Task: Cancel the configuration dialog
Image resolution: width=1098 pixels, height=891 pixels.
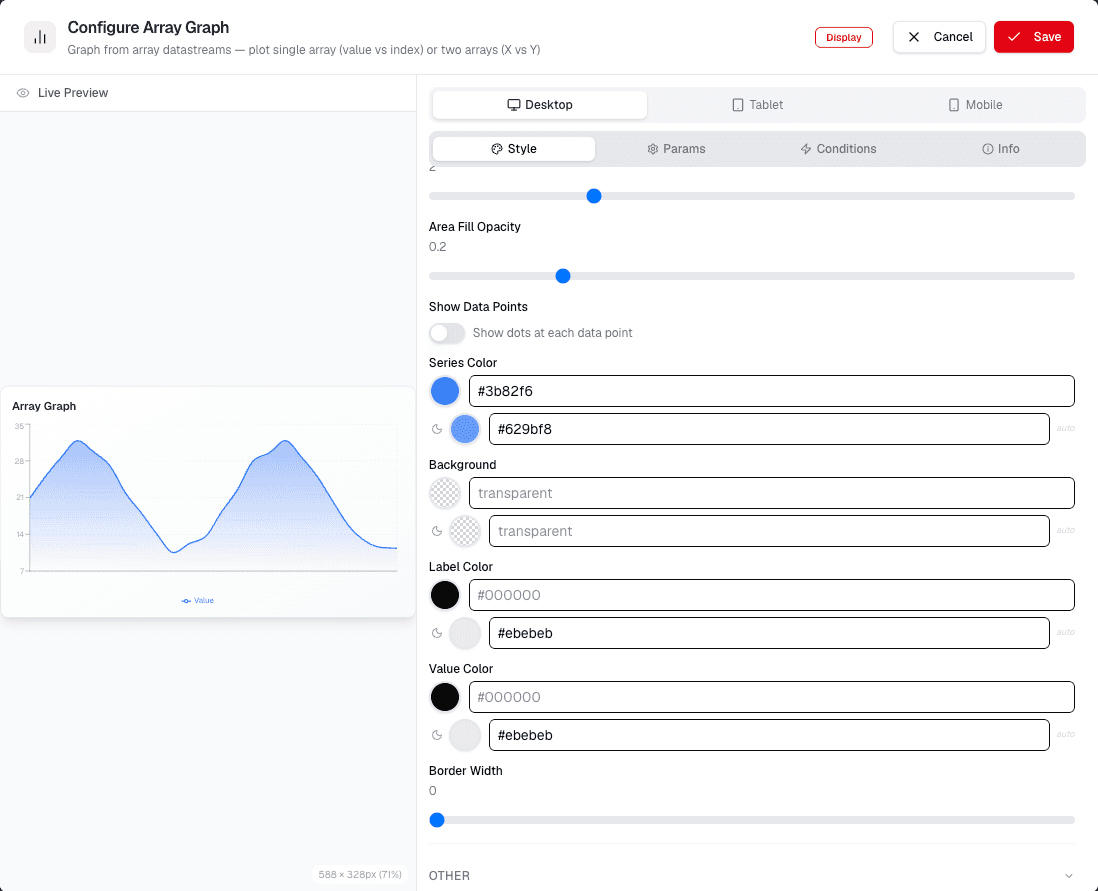Action: tap(939, 37)
